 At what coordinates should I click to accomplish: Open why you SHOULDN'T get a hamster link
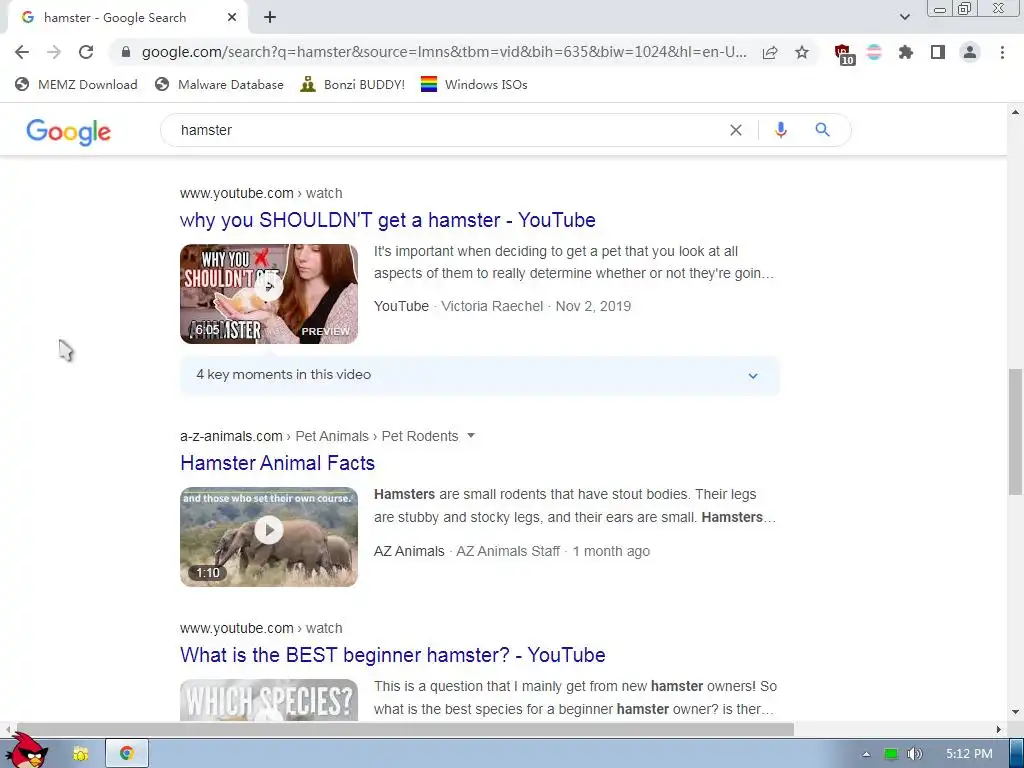click(387, 220)
